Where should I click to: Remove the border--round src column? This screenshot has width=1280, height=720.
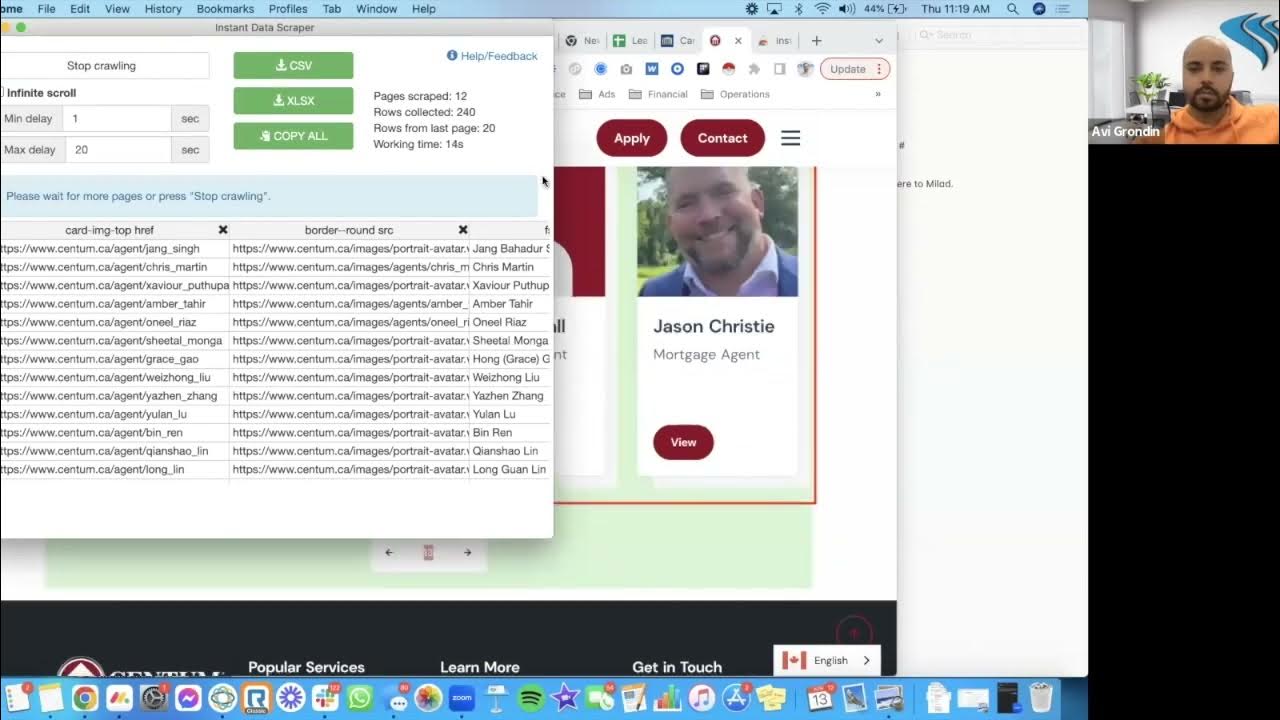point(463,230)
